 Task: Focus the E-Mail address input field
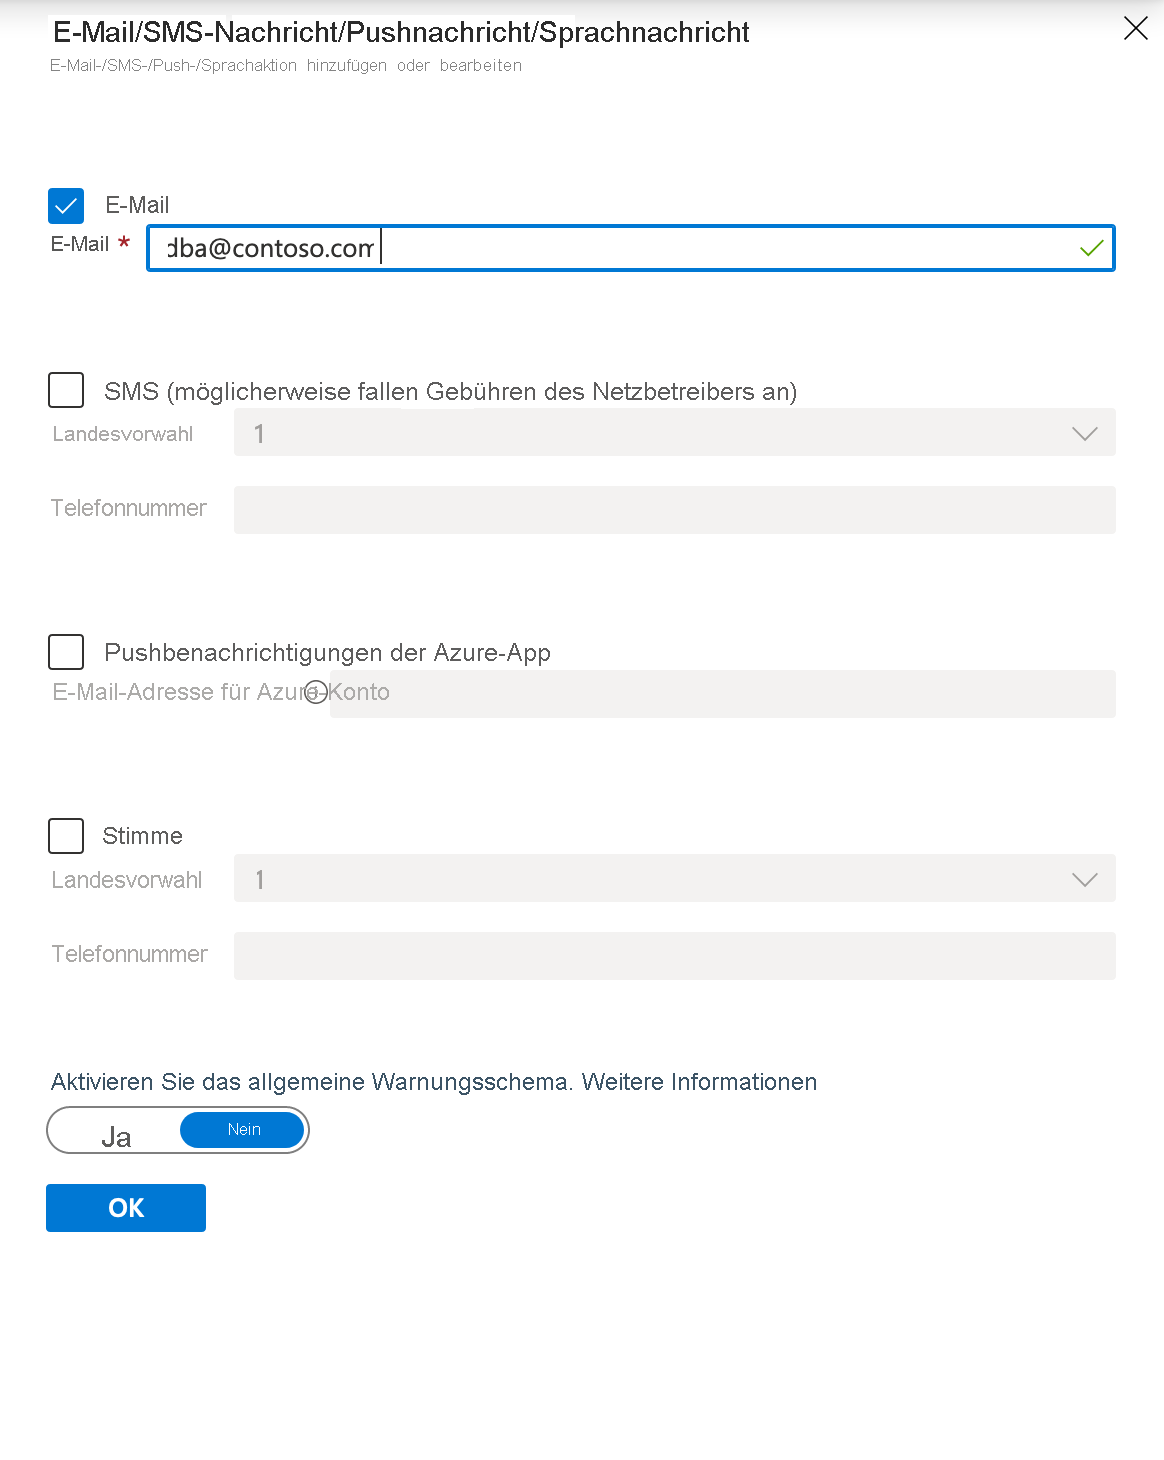click(x=631, y=248)
